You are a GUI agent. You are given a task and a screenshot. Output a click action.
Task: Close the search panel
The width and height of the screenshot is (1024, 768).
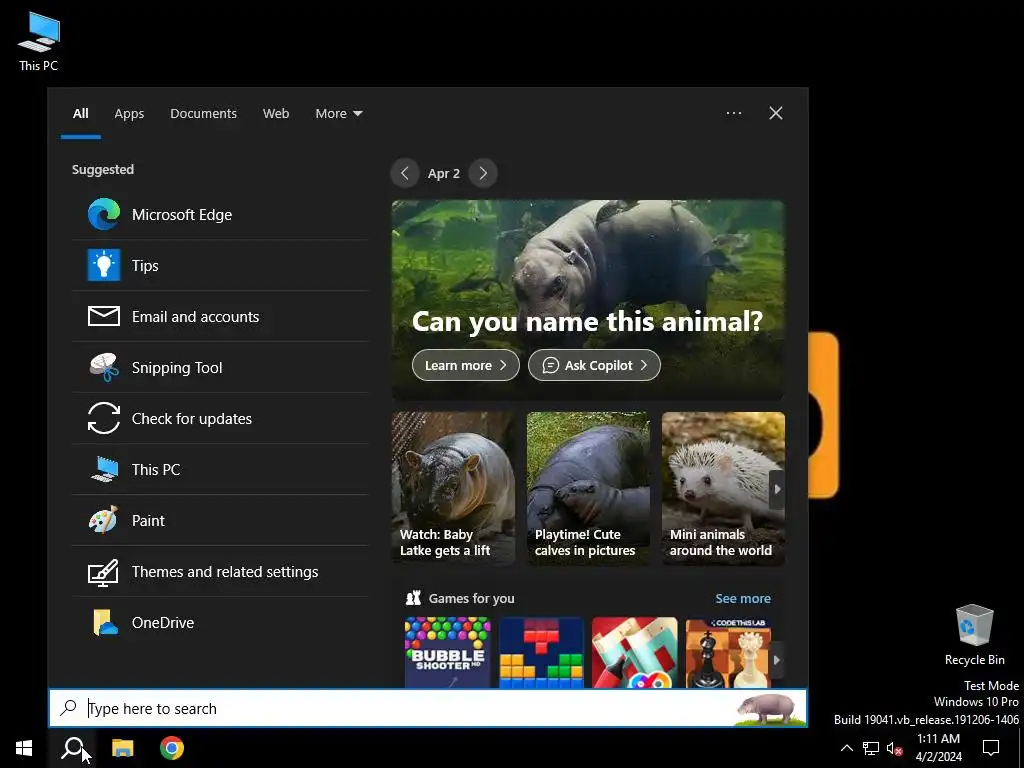click(776, 113)
